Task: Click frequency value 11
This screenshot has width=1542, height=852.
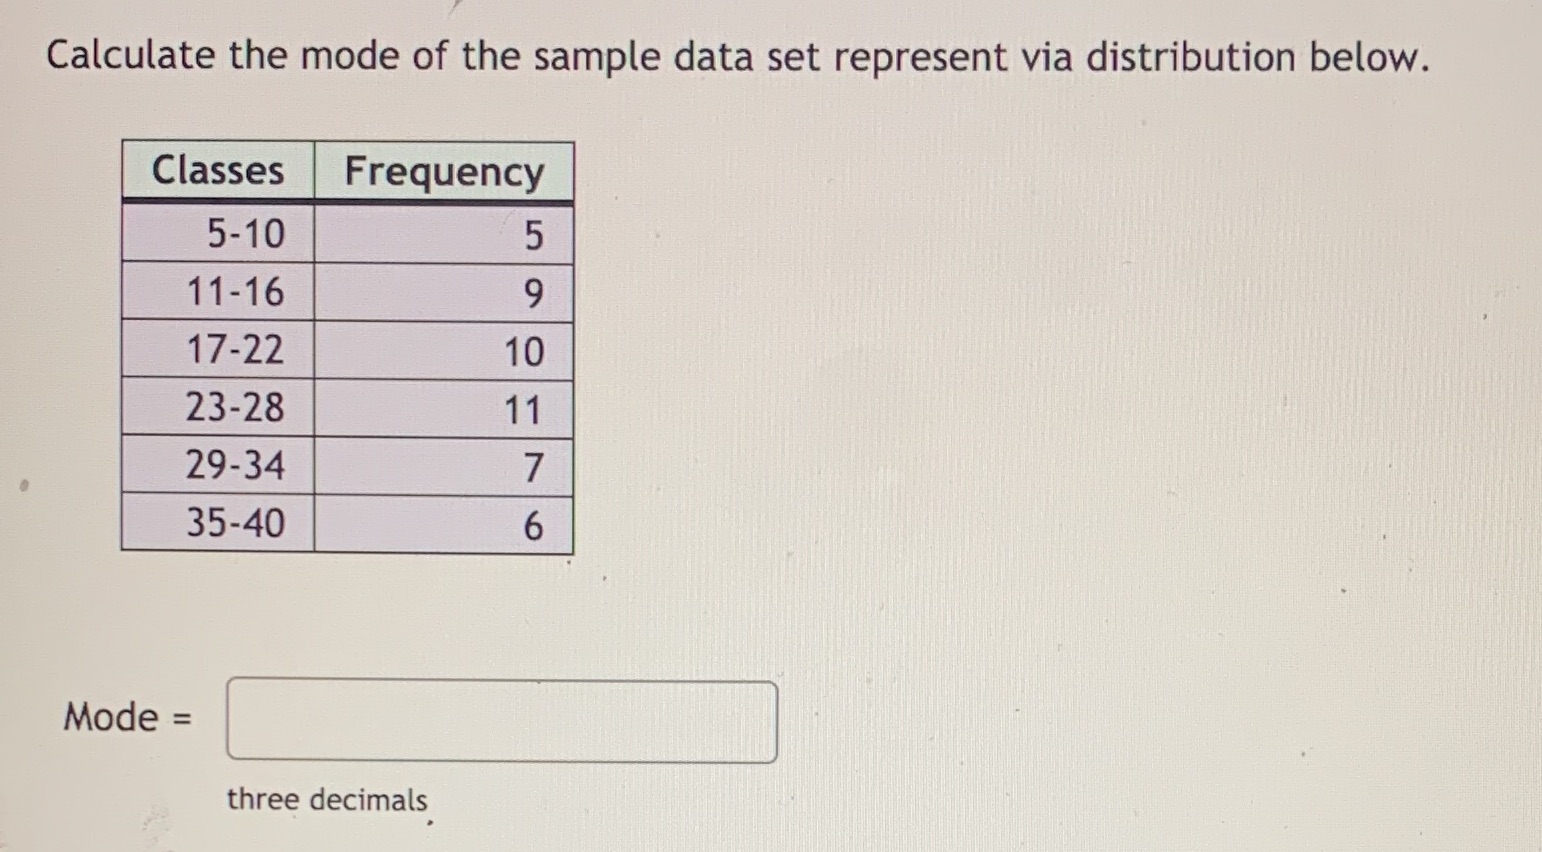Action: tap(525, 408)
